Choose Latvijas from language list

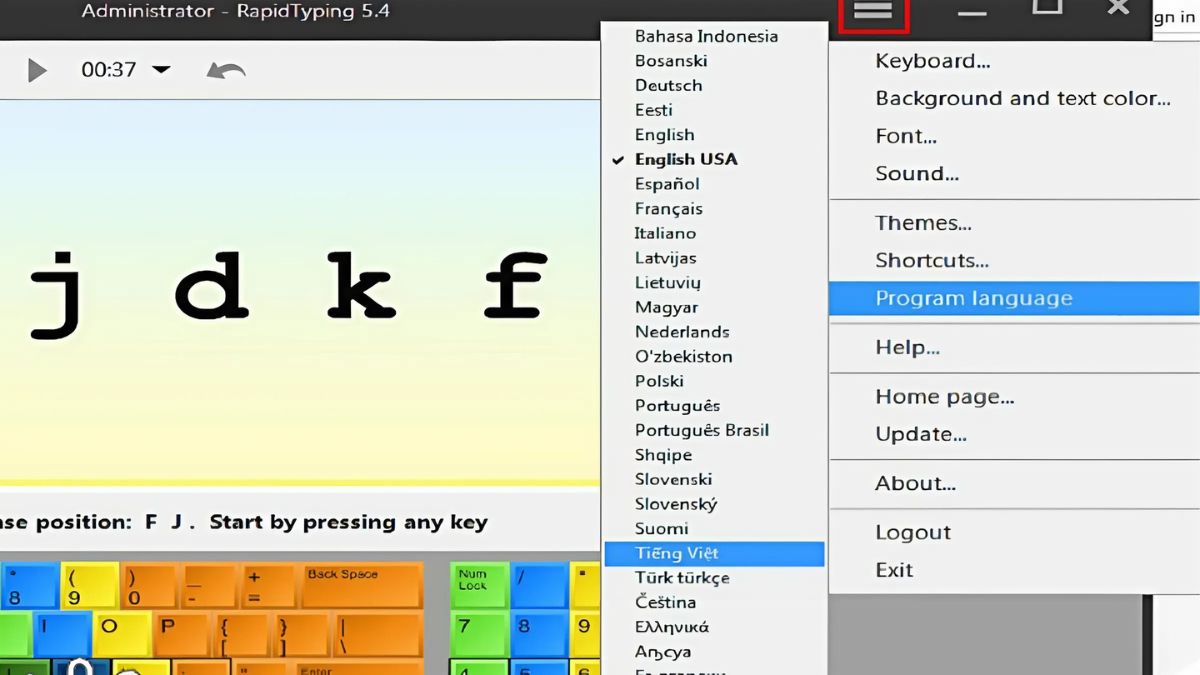[665, 258]
